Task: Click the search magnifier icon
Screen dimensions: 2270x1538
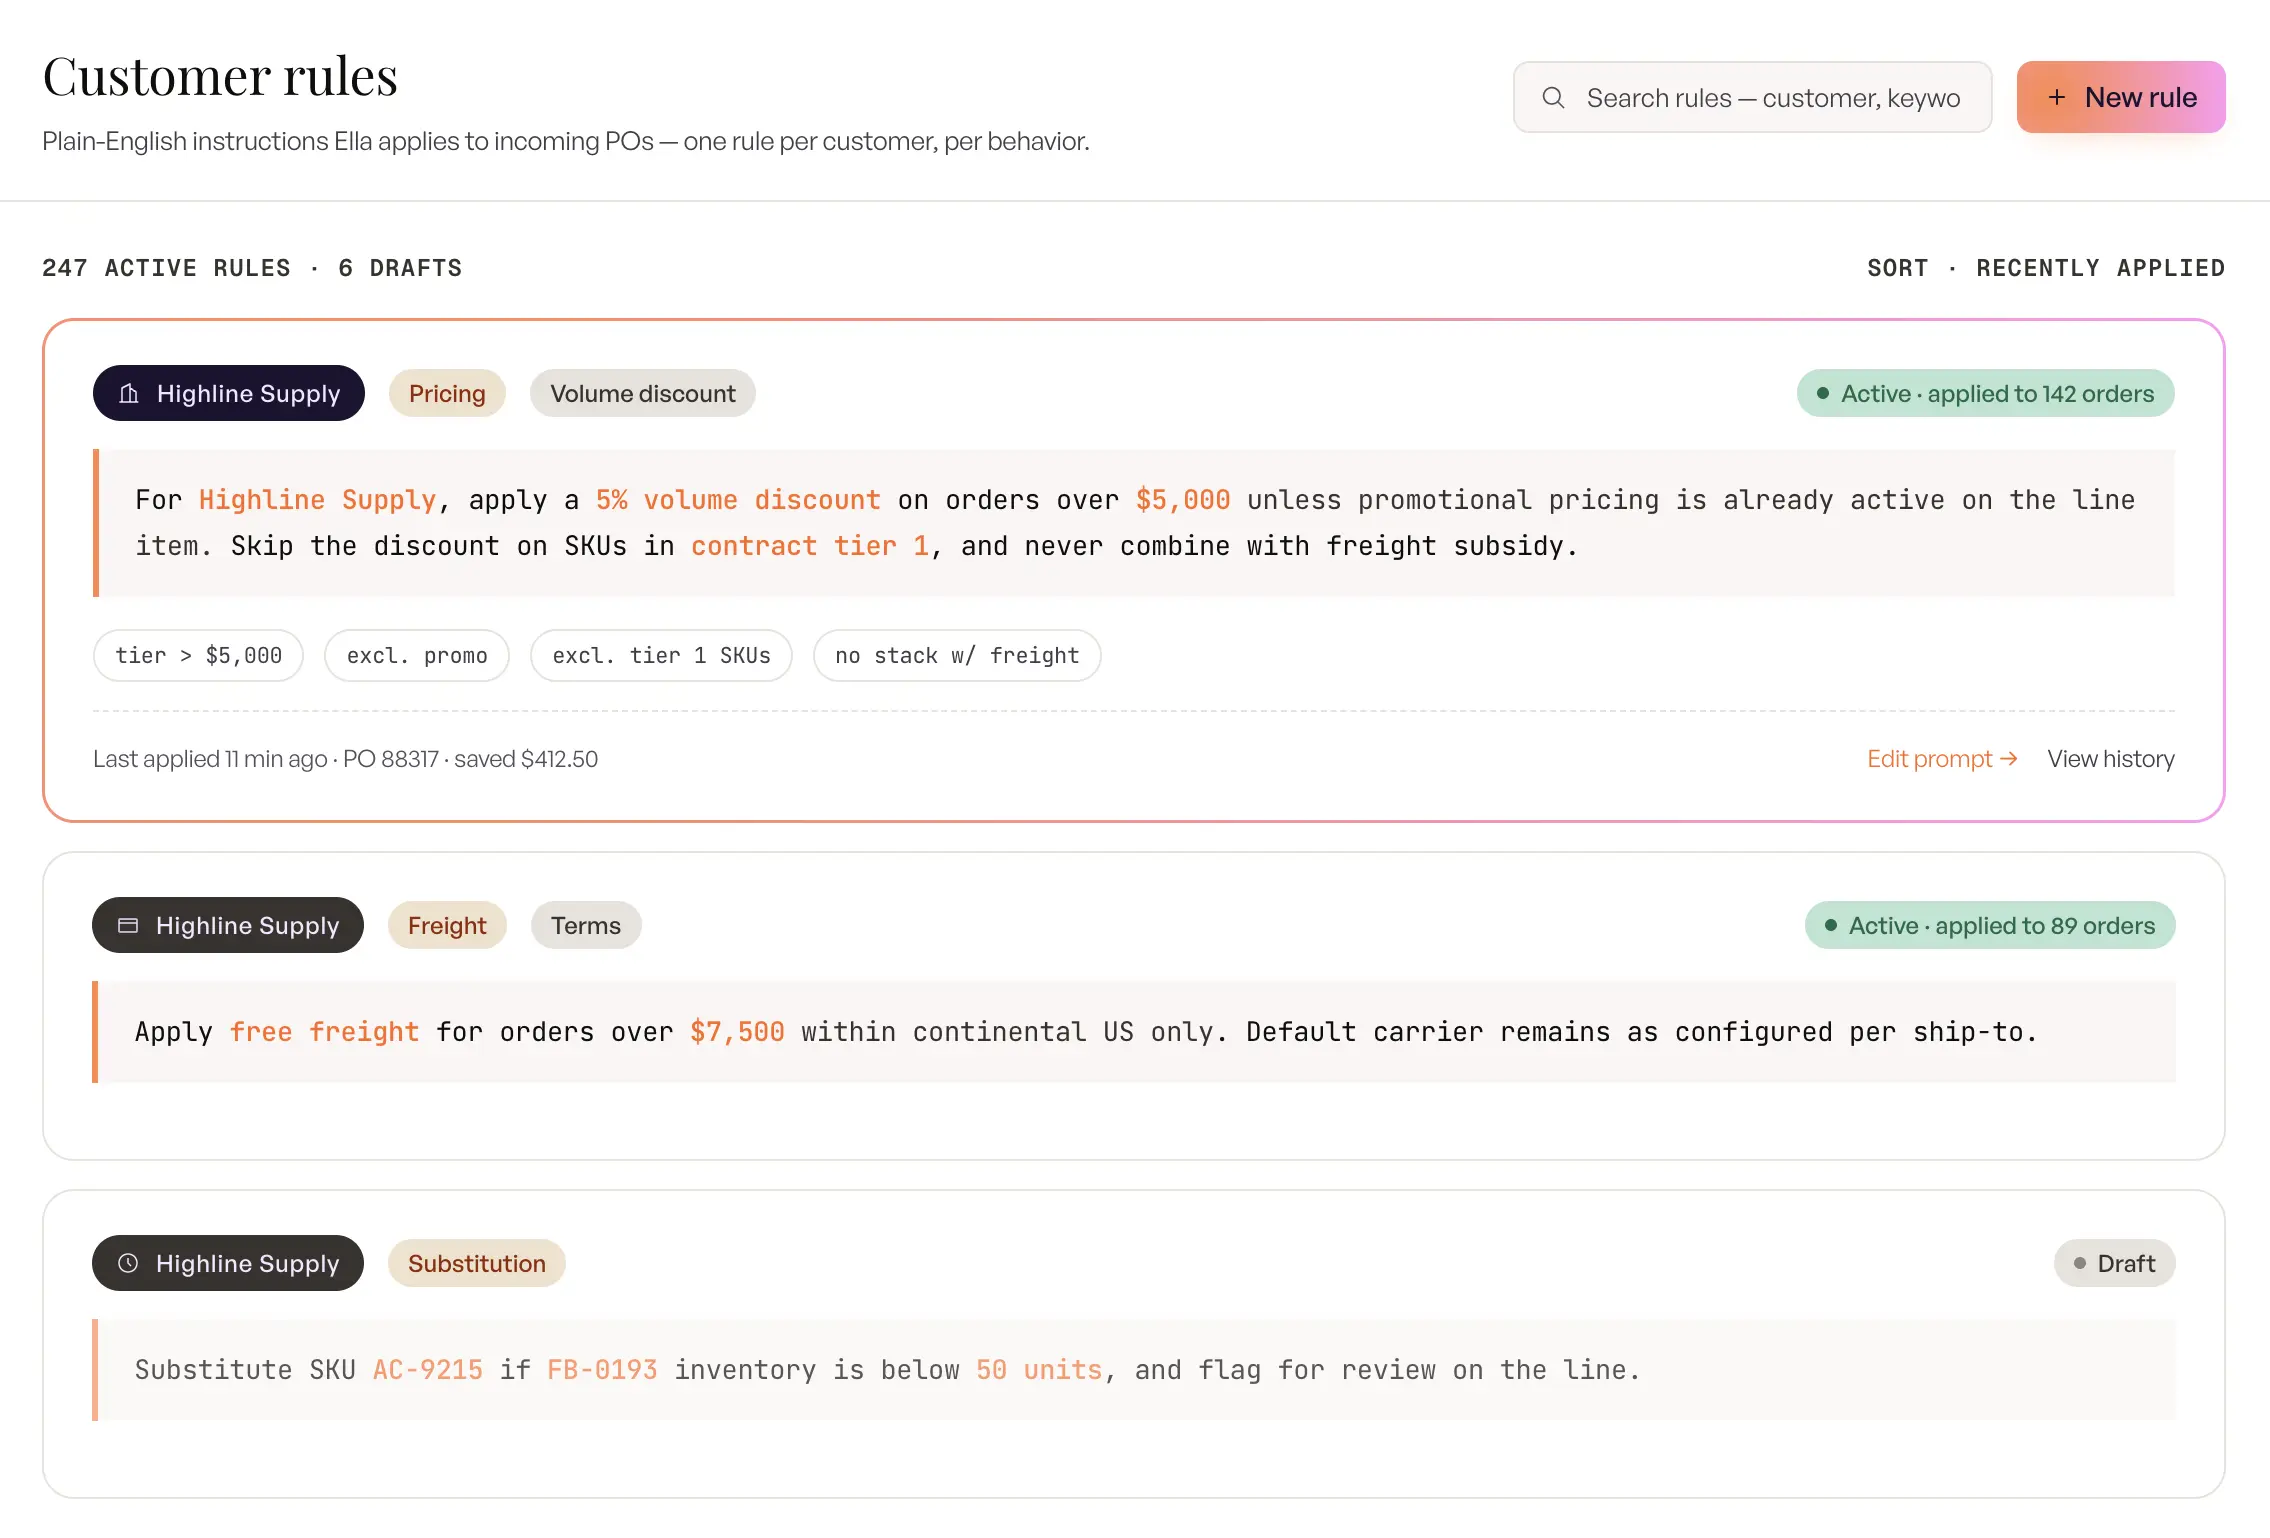Action: click(x=1553, y=97)
